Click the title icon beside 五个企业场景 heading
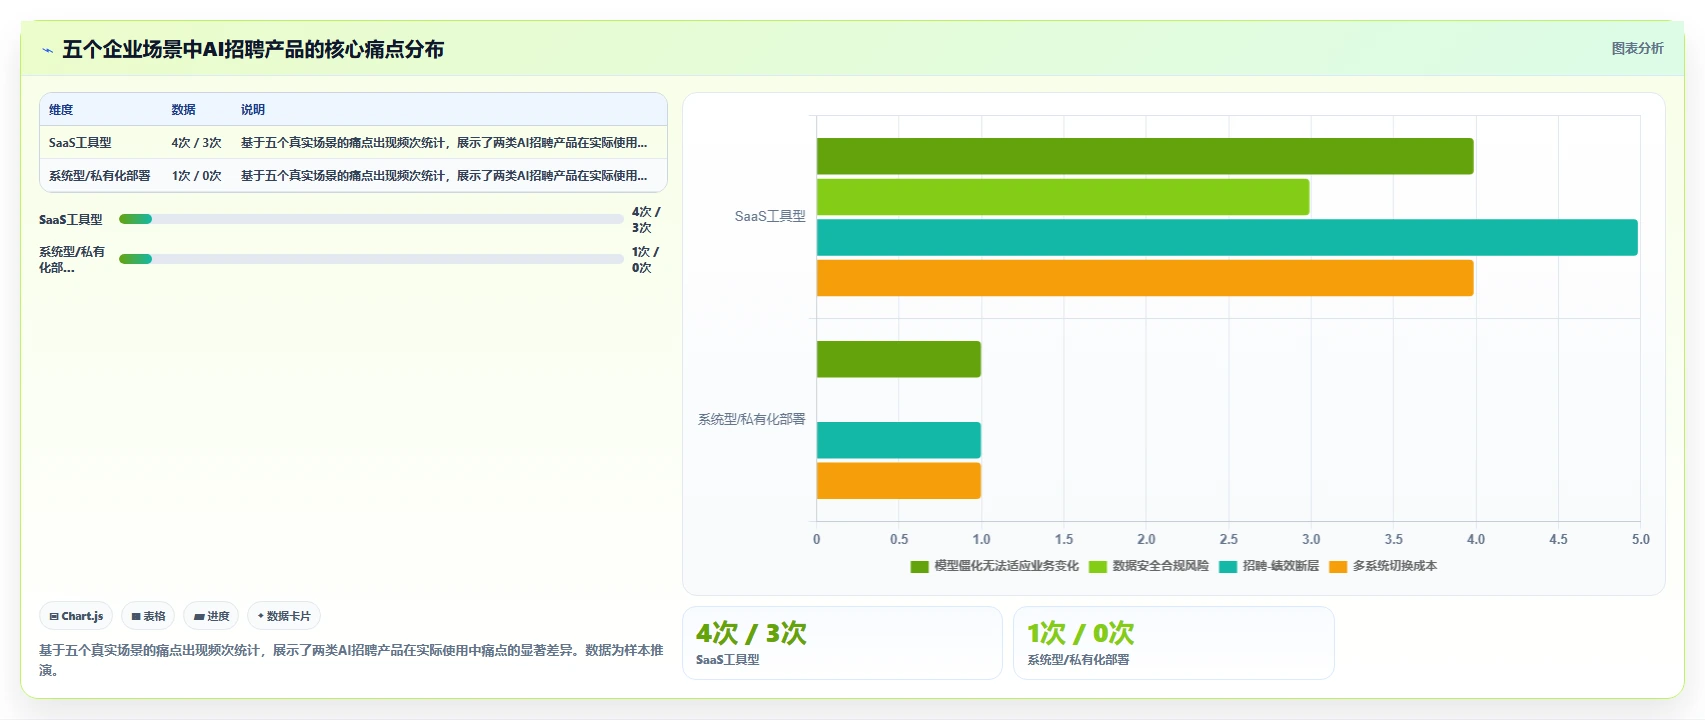This screenshot has height=720, width=1705. tap(47, 50)
